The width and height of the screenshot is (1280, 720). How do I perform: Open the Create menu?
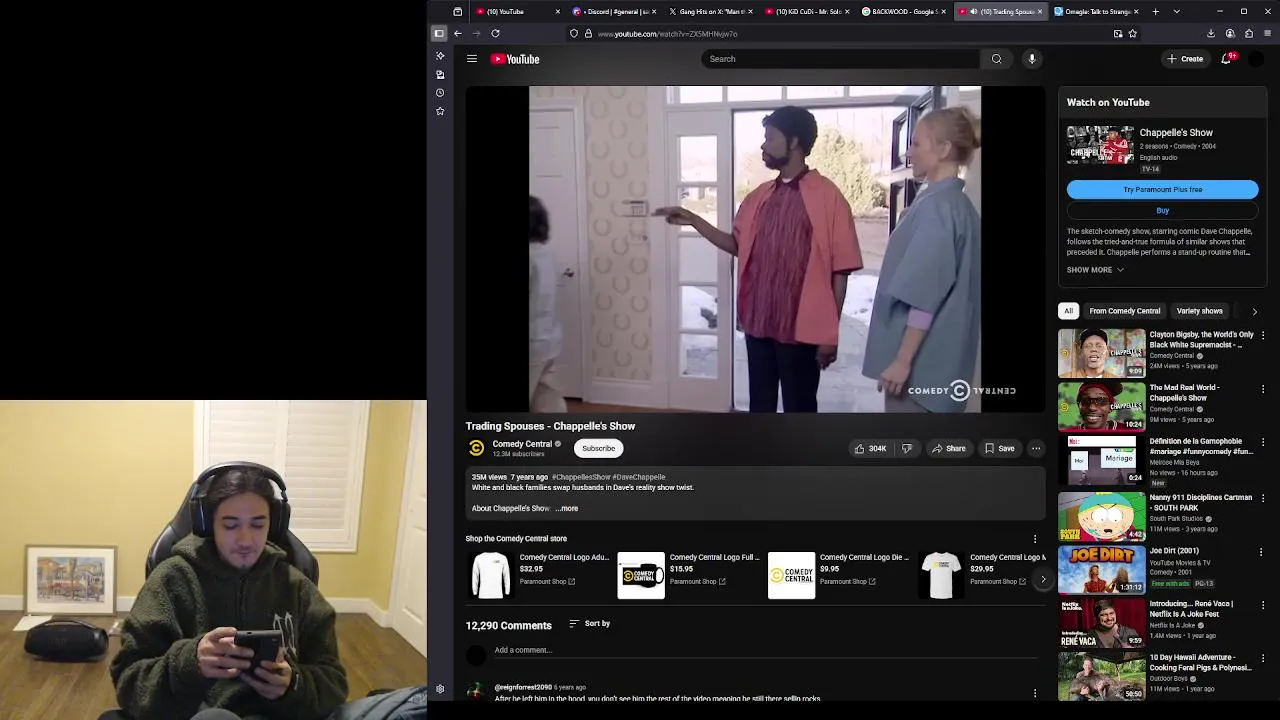click(1185, 59)
